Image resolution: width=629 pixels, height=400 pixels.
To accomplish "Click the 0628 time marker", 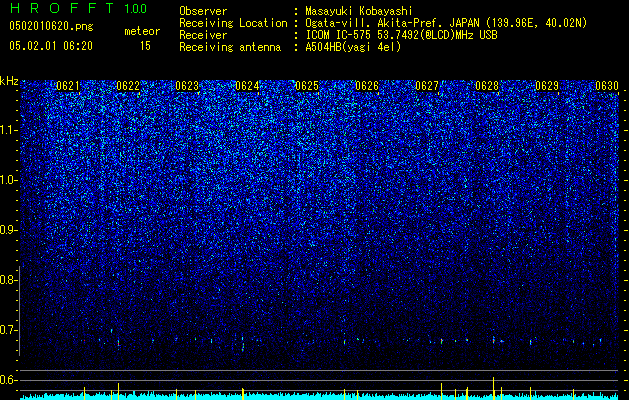I will tap(487, 86).
